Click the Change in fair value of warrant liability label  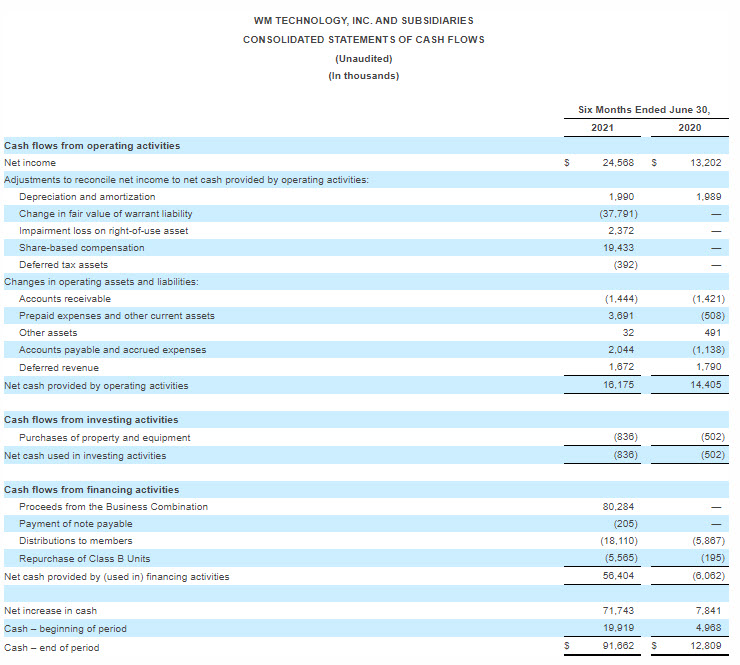[105, 213]
